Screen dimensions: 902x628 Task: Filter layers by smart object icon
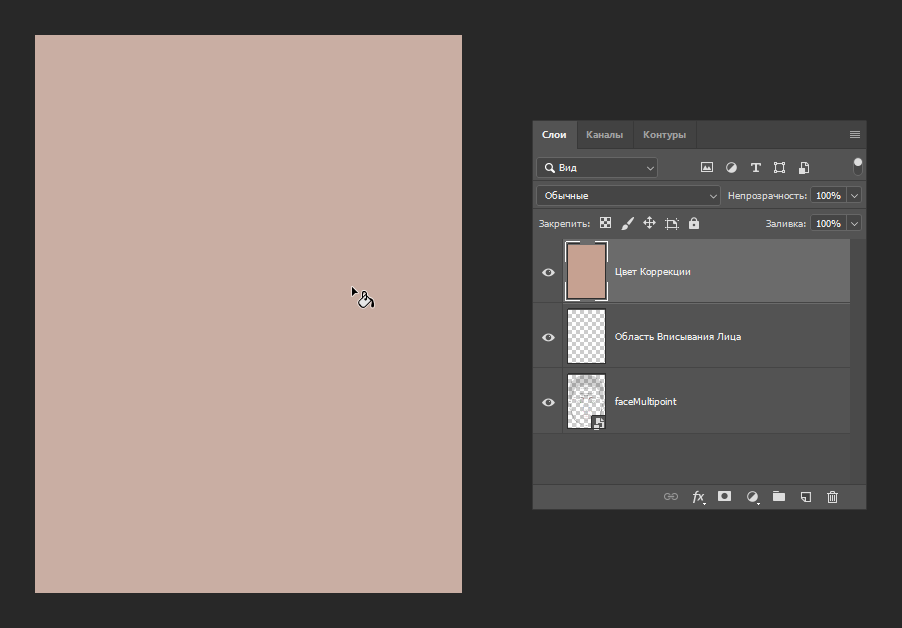coord(804,167)
